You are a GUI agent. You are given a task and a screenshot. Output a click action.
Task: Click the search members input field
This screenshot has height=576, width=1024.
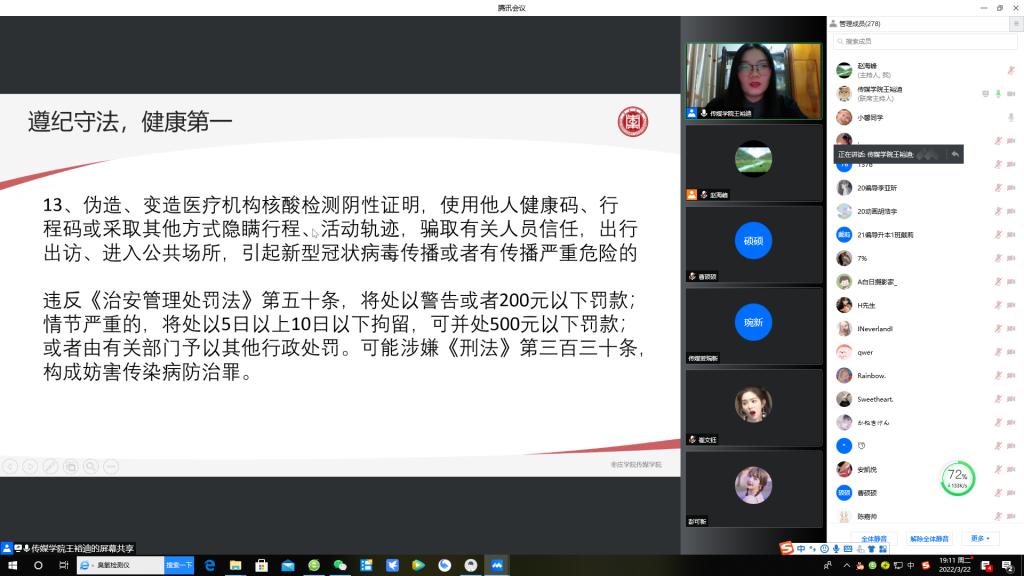click(925, 41)
